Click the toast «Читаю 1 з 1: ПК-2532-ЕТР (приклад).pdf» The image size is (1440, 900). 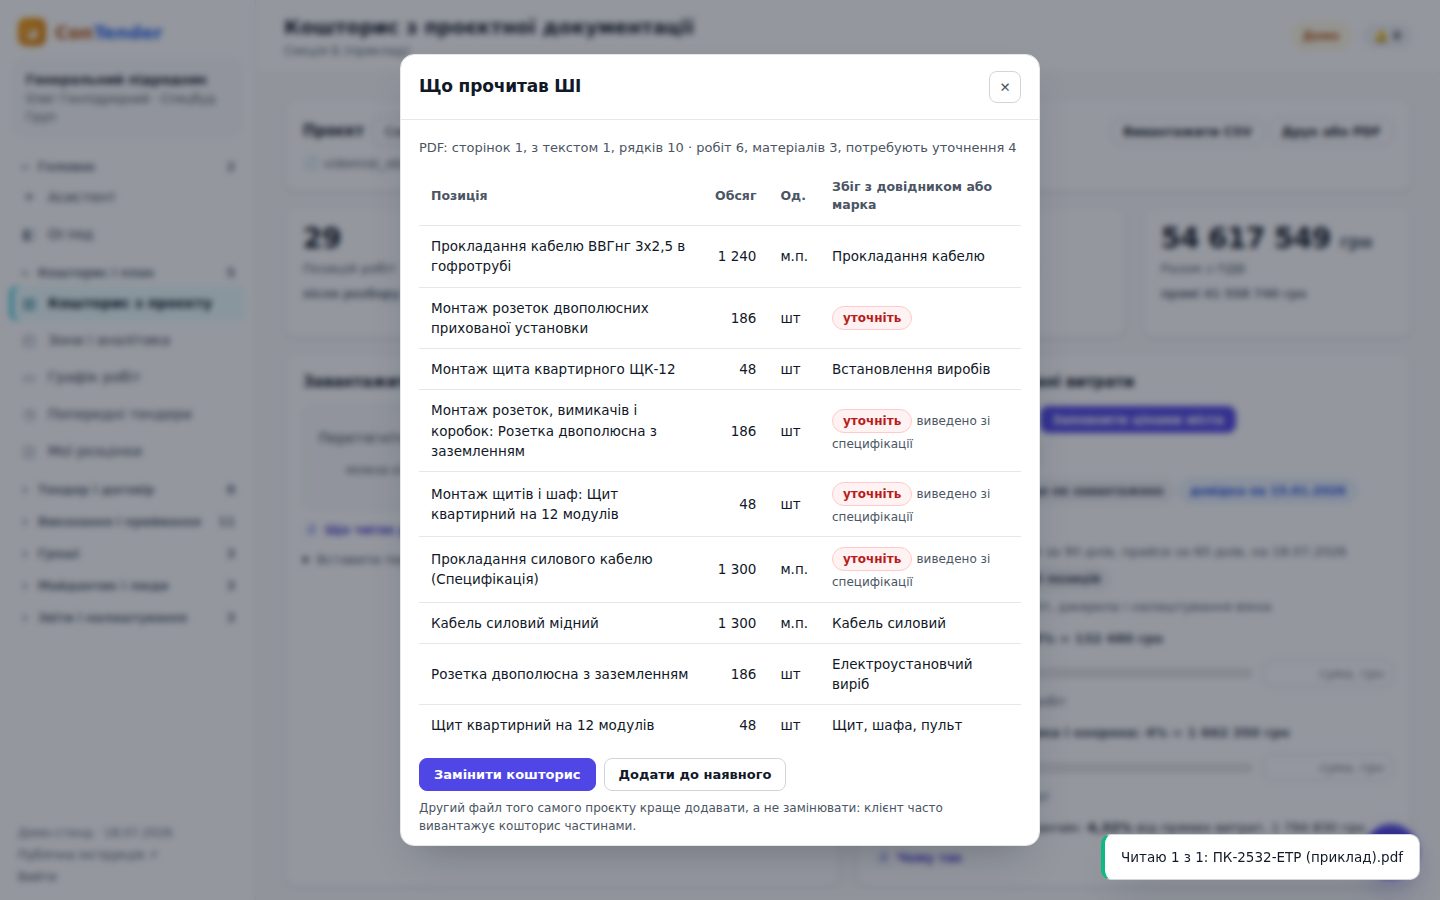(x=1261, y=857)
